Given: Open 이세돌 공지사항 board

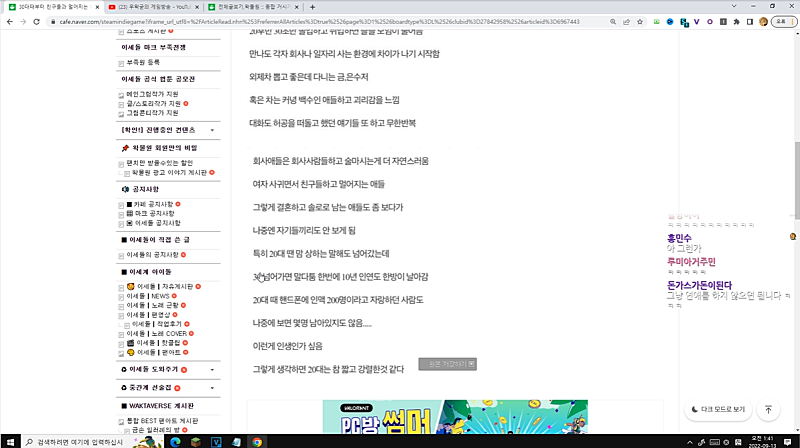Looking at the screenshot, I should [x=158, y=223].
